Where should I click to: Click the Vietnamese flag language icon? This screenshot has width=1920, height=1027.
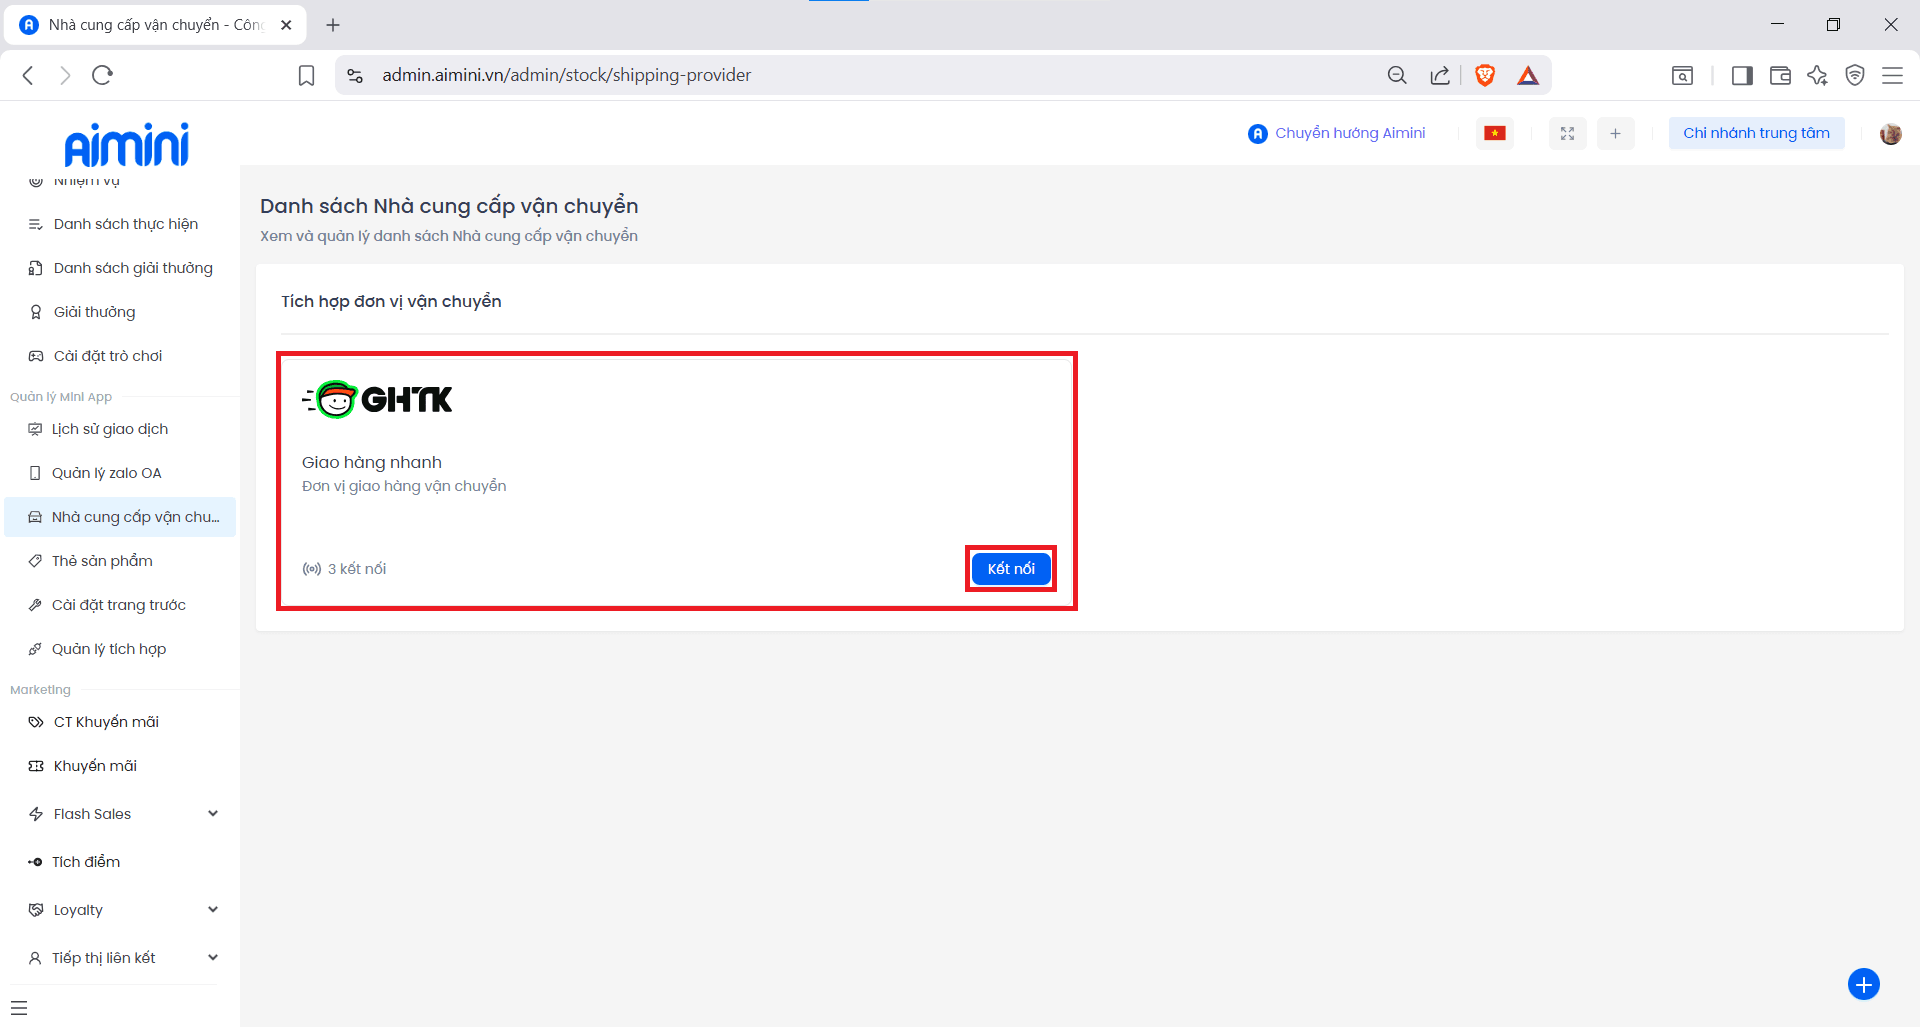pos(1494,133)
